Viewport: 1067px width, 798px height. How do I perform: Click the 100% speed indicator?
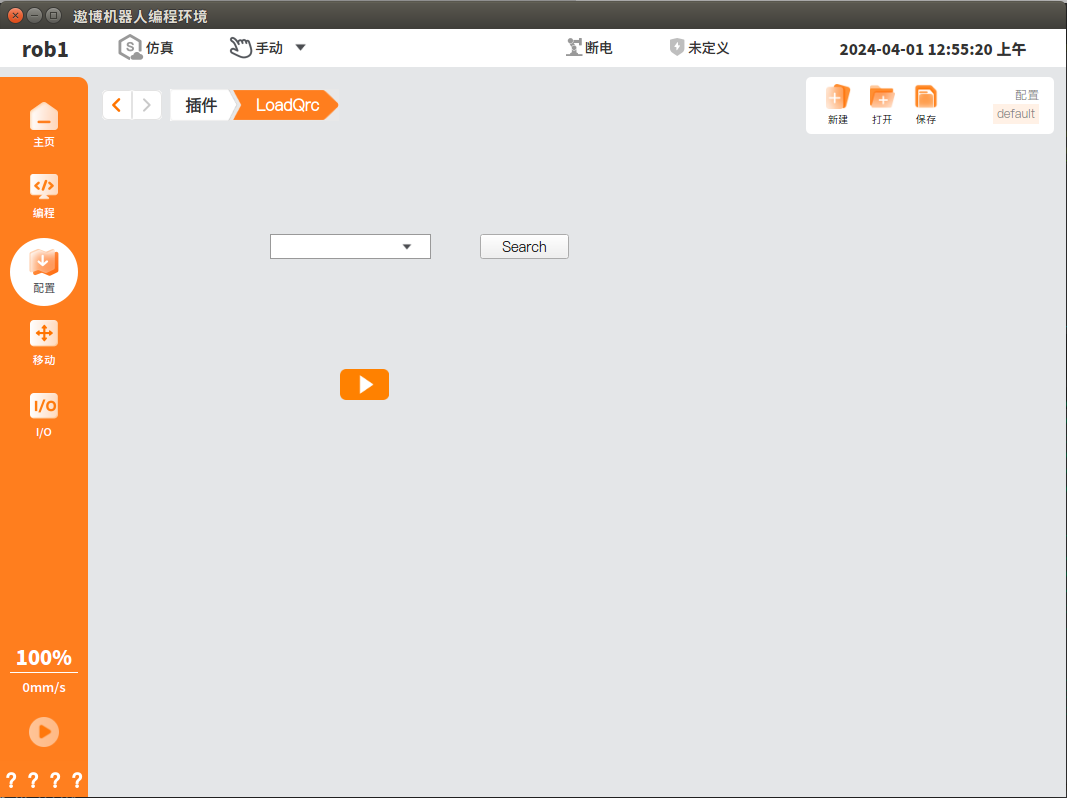coord(44,657)
